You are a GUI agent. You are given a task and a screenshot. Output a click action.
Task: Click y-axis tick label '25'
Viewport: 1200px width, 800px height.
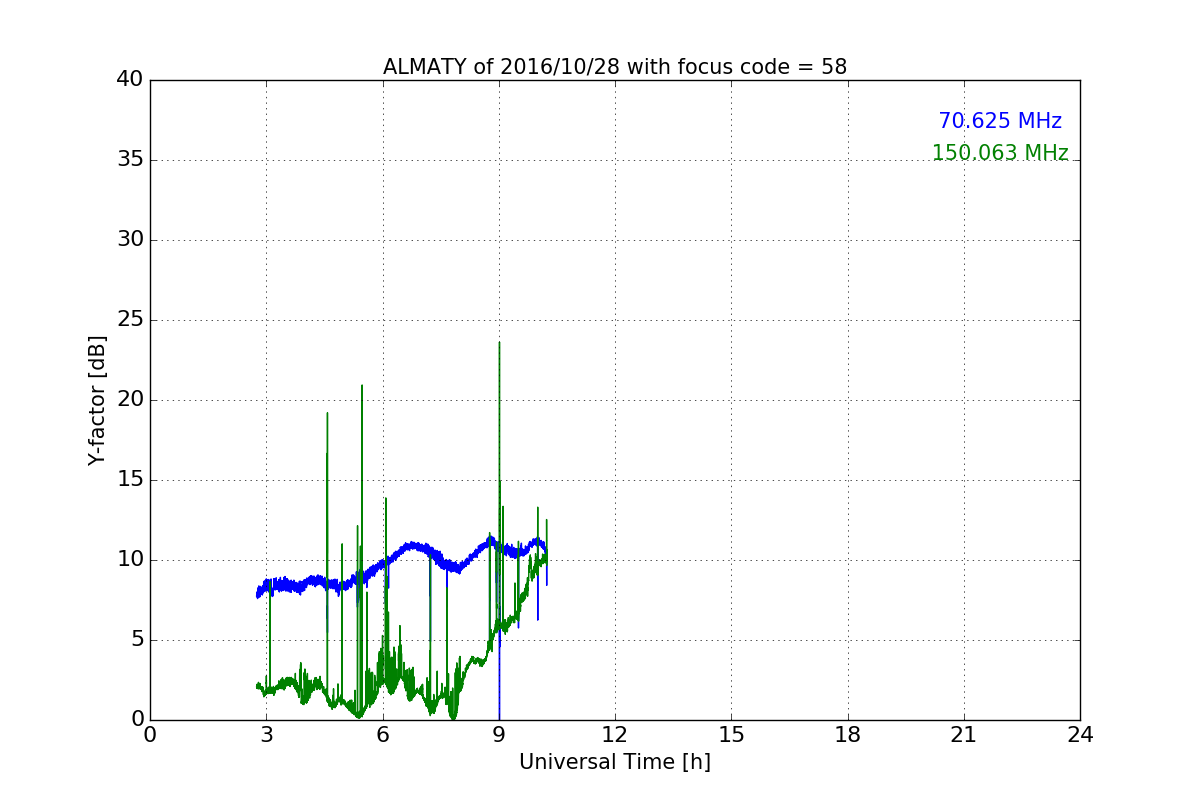(130, 320)
